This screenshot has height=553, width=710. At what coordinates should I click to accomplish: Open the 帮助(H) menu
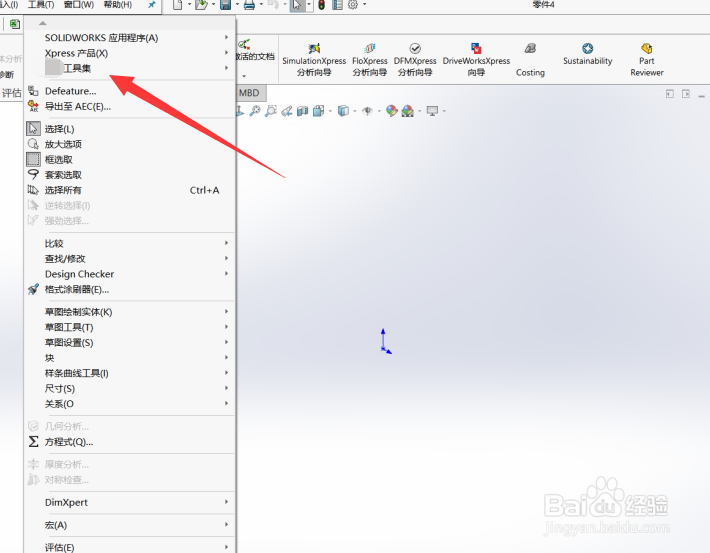[117, 5]
